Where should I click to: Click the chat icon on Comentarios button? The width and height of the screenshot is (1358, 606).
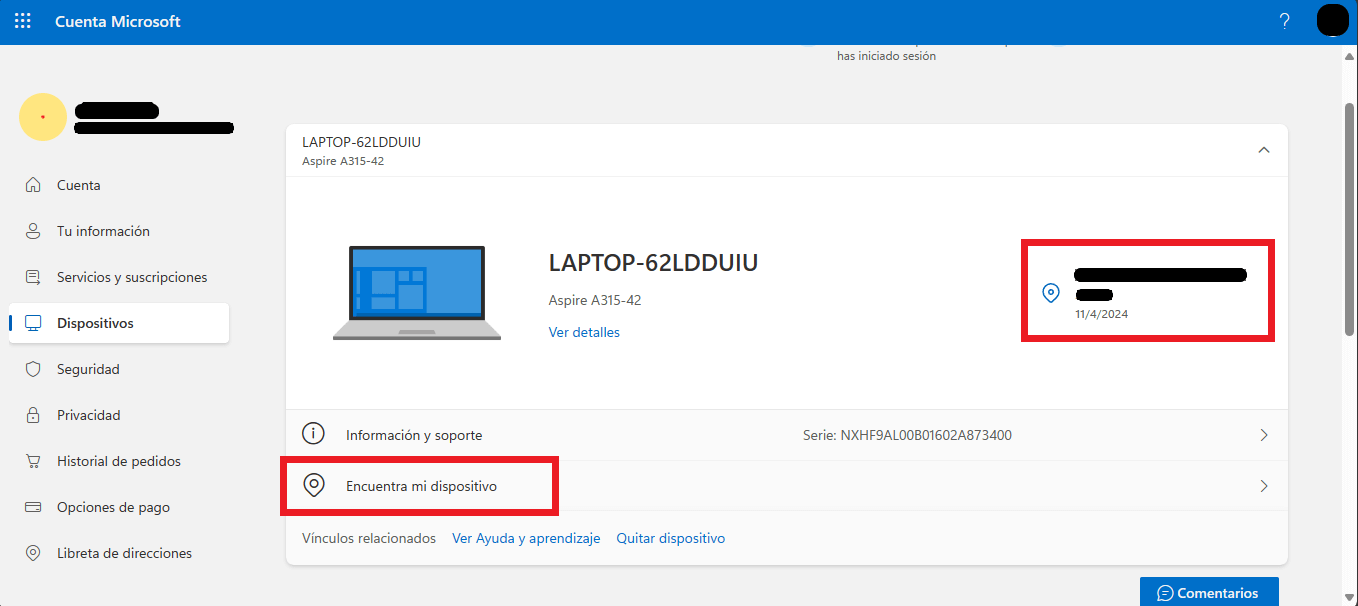pyautogui.click(x=1164, y=593)
